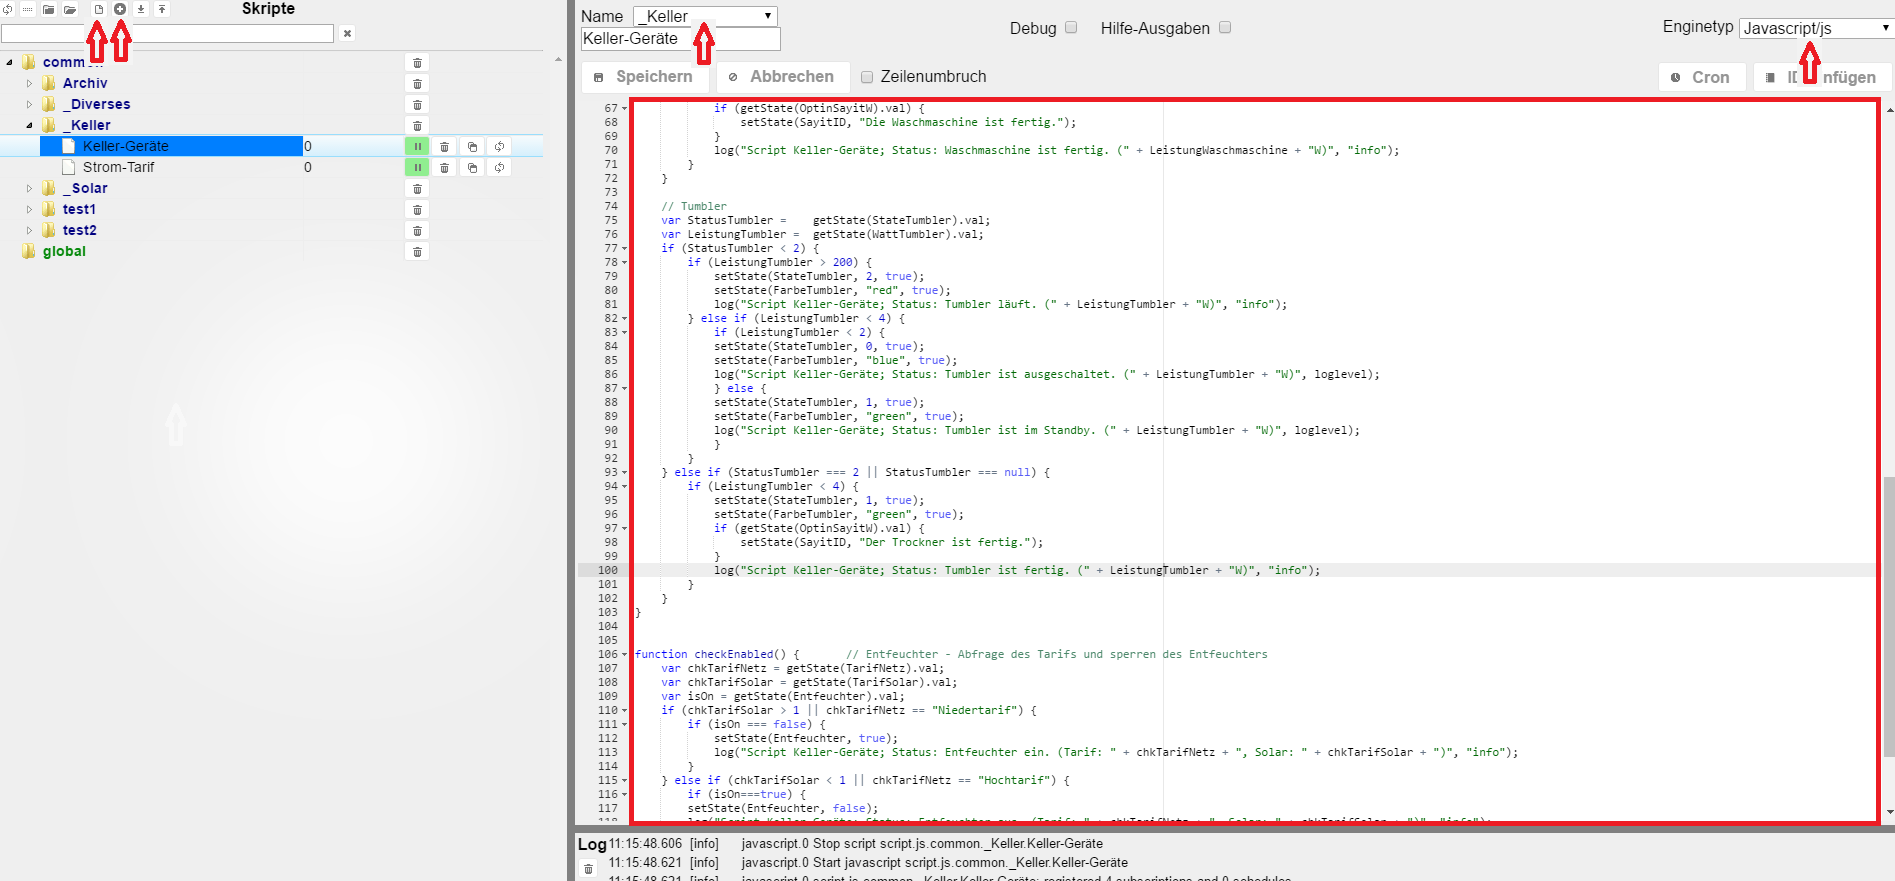The image size is (1895, 881).
Task: Restart the Strom-Tarif script
Action: coord(499,168)
